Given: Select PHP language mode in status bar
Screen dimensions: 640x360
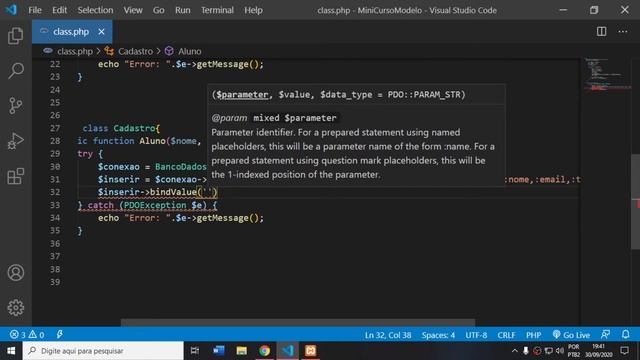Looking at the screenshot, I should [533, 335].
